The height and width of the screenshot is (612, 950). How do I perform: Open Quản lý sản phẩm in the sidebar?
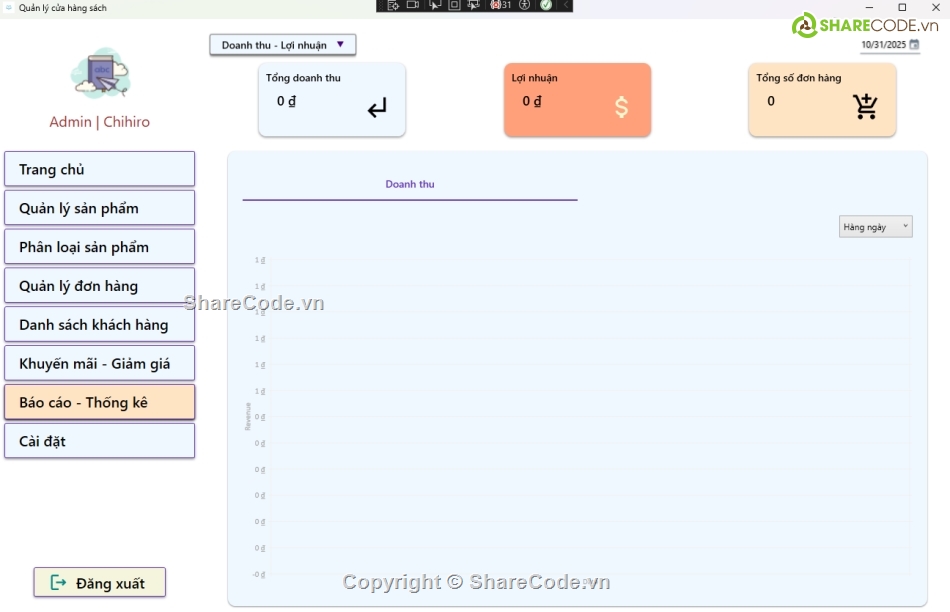point(99,208)
